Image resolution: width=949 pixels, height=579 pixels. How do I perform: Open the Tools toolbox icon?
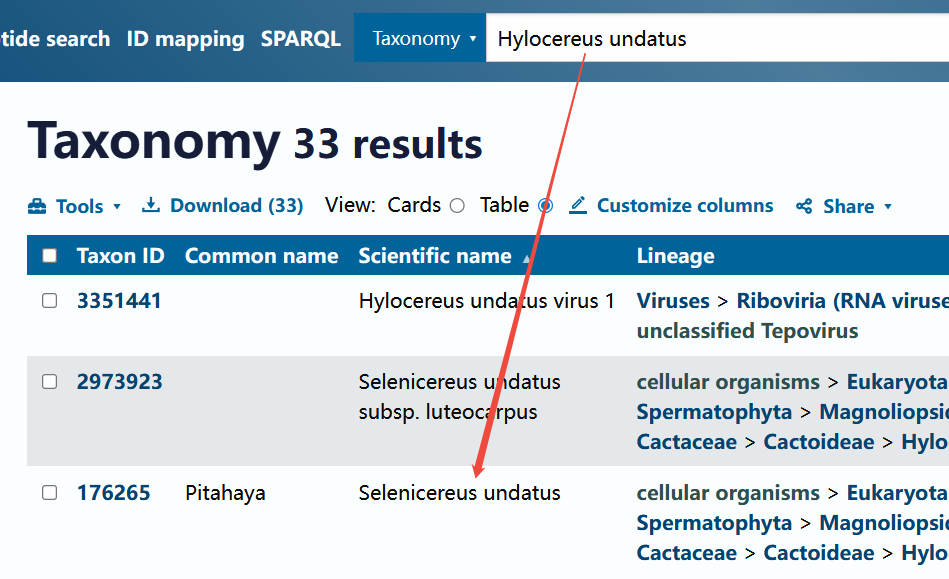point(37,206)
